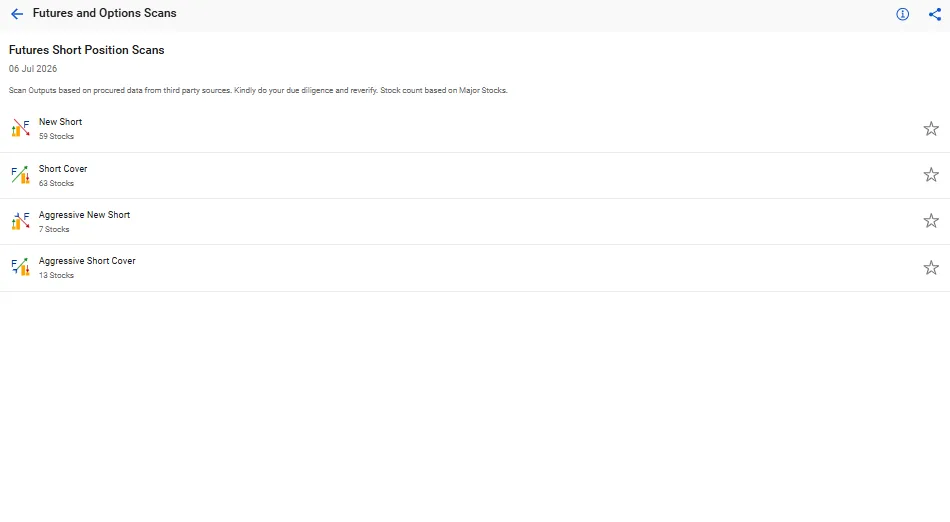Star the Aggressive Short Cover scan
950x522 pixels.
coord(931,267)
